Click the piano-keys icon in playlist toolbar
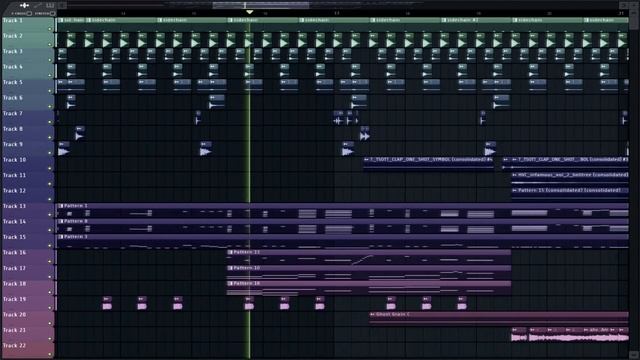640x360 pixels. (50, 5)
